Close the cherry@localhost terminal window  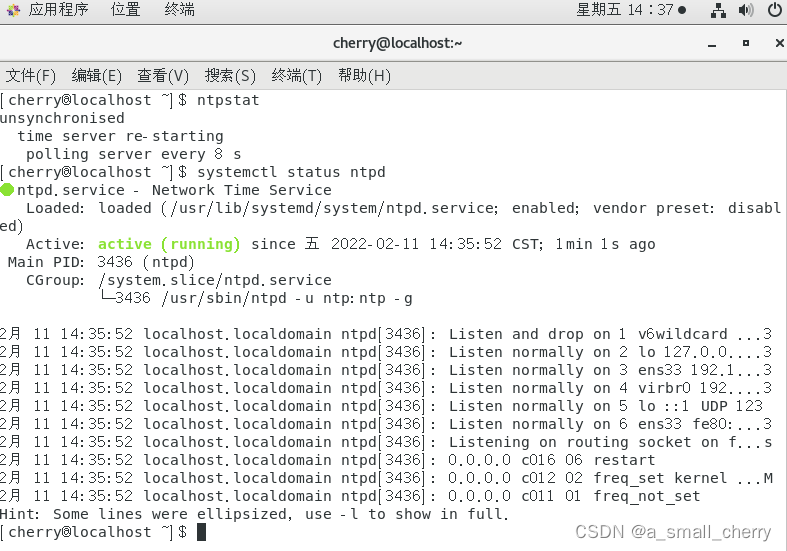[779, 44]
